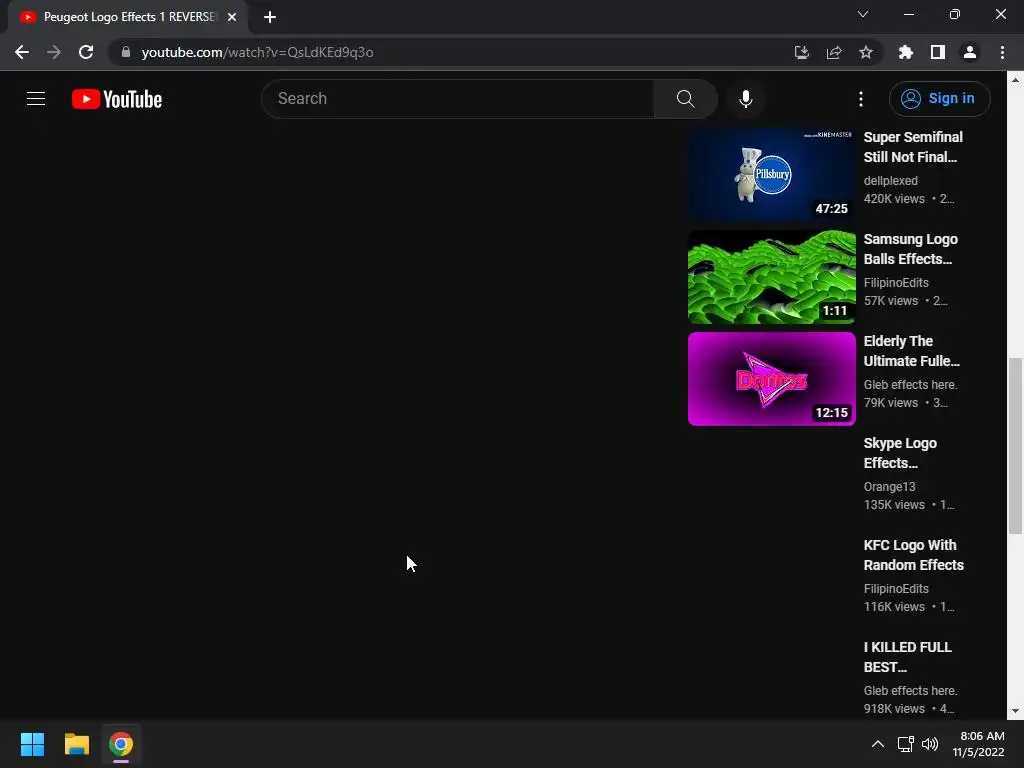Toggle Chrome side panel
The image size is (1024, 768).
937,52
